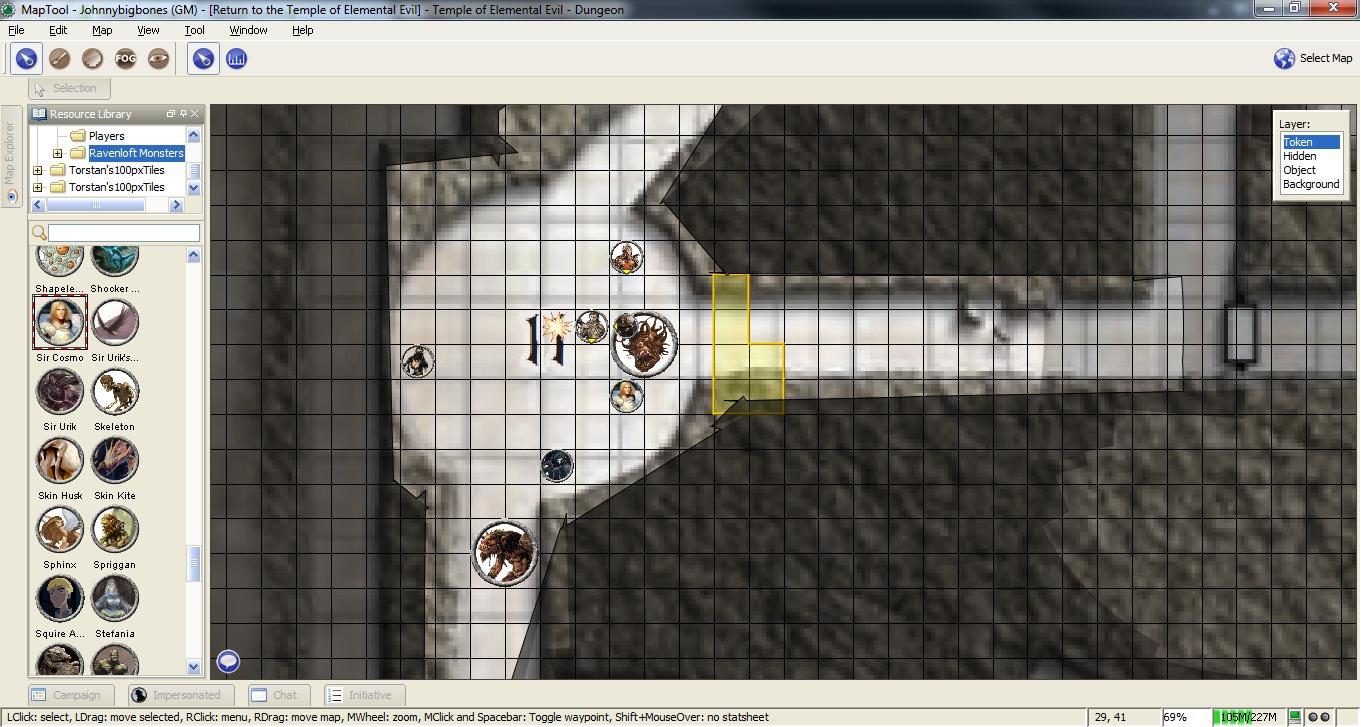Select the Ravenloft Monsters folder row
The width and height of the screenshot is (1361, 727).
[x=127, y=153]
